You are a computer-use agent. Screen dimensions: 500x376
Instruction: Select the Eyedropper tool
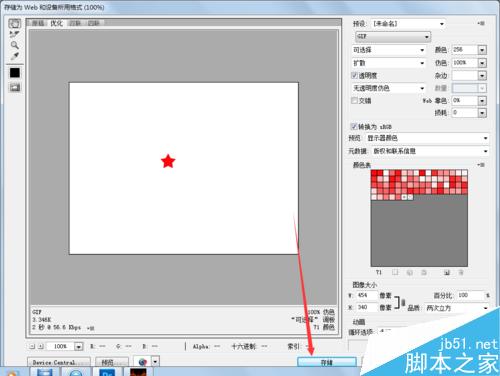tap(15, 56)
